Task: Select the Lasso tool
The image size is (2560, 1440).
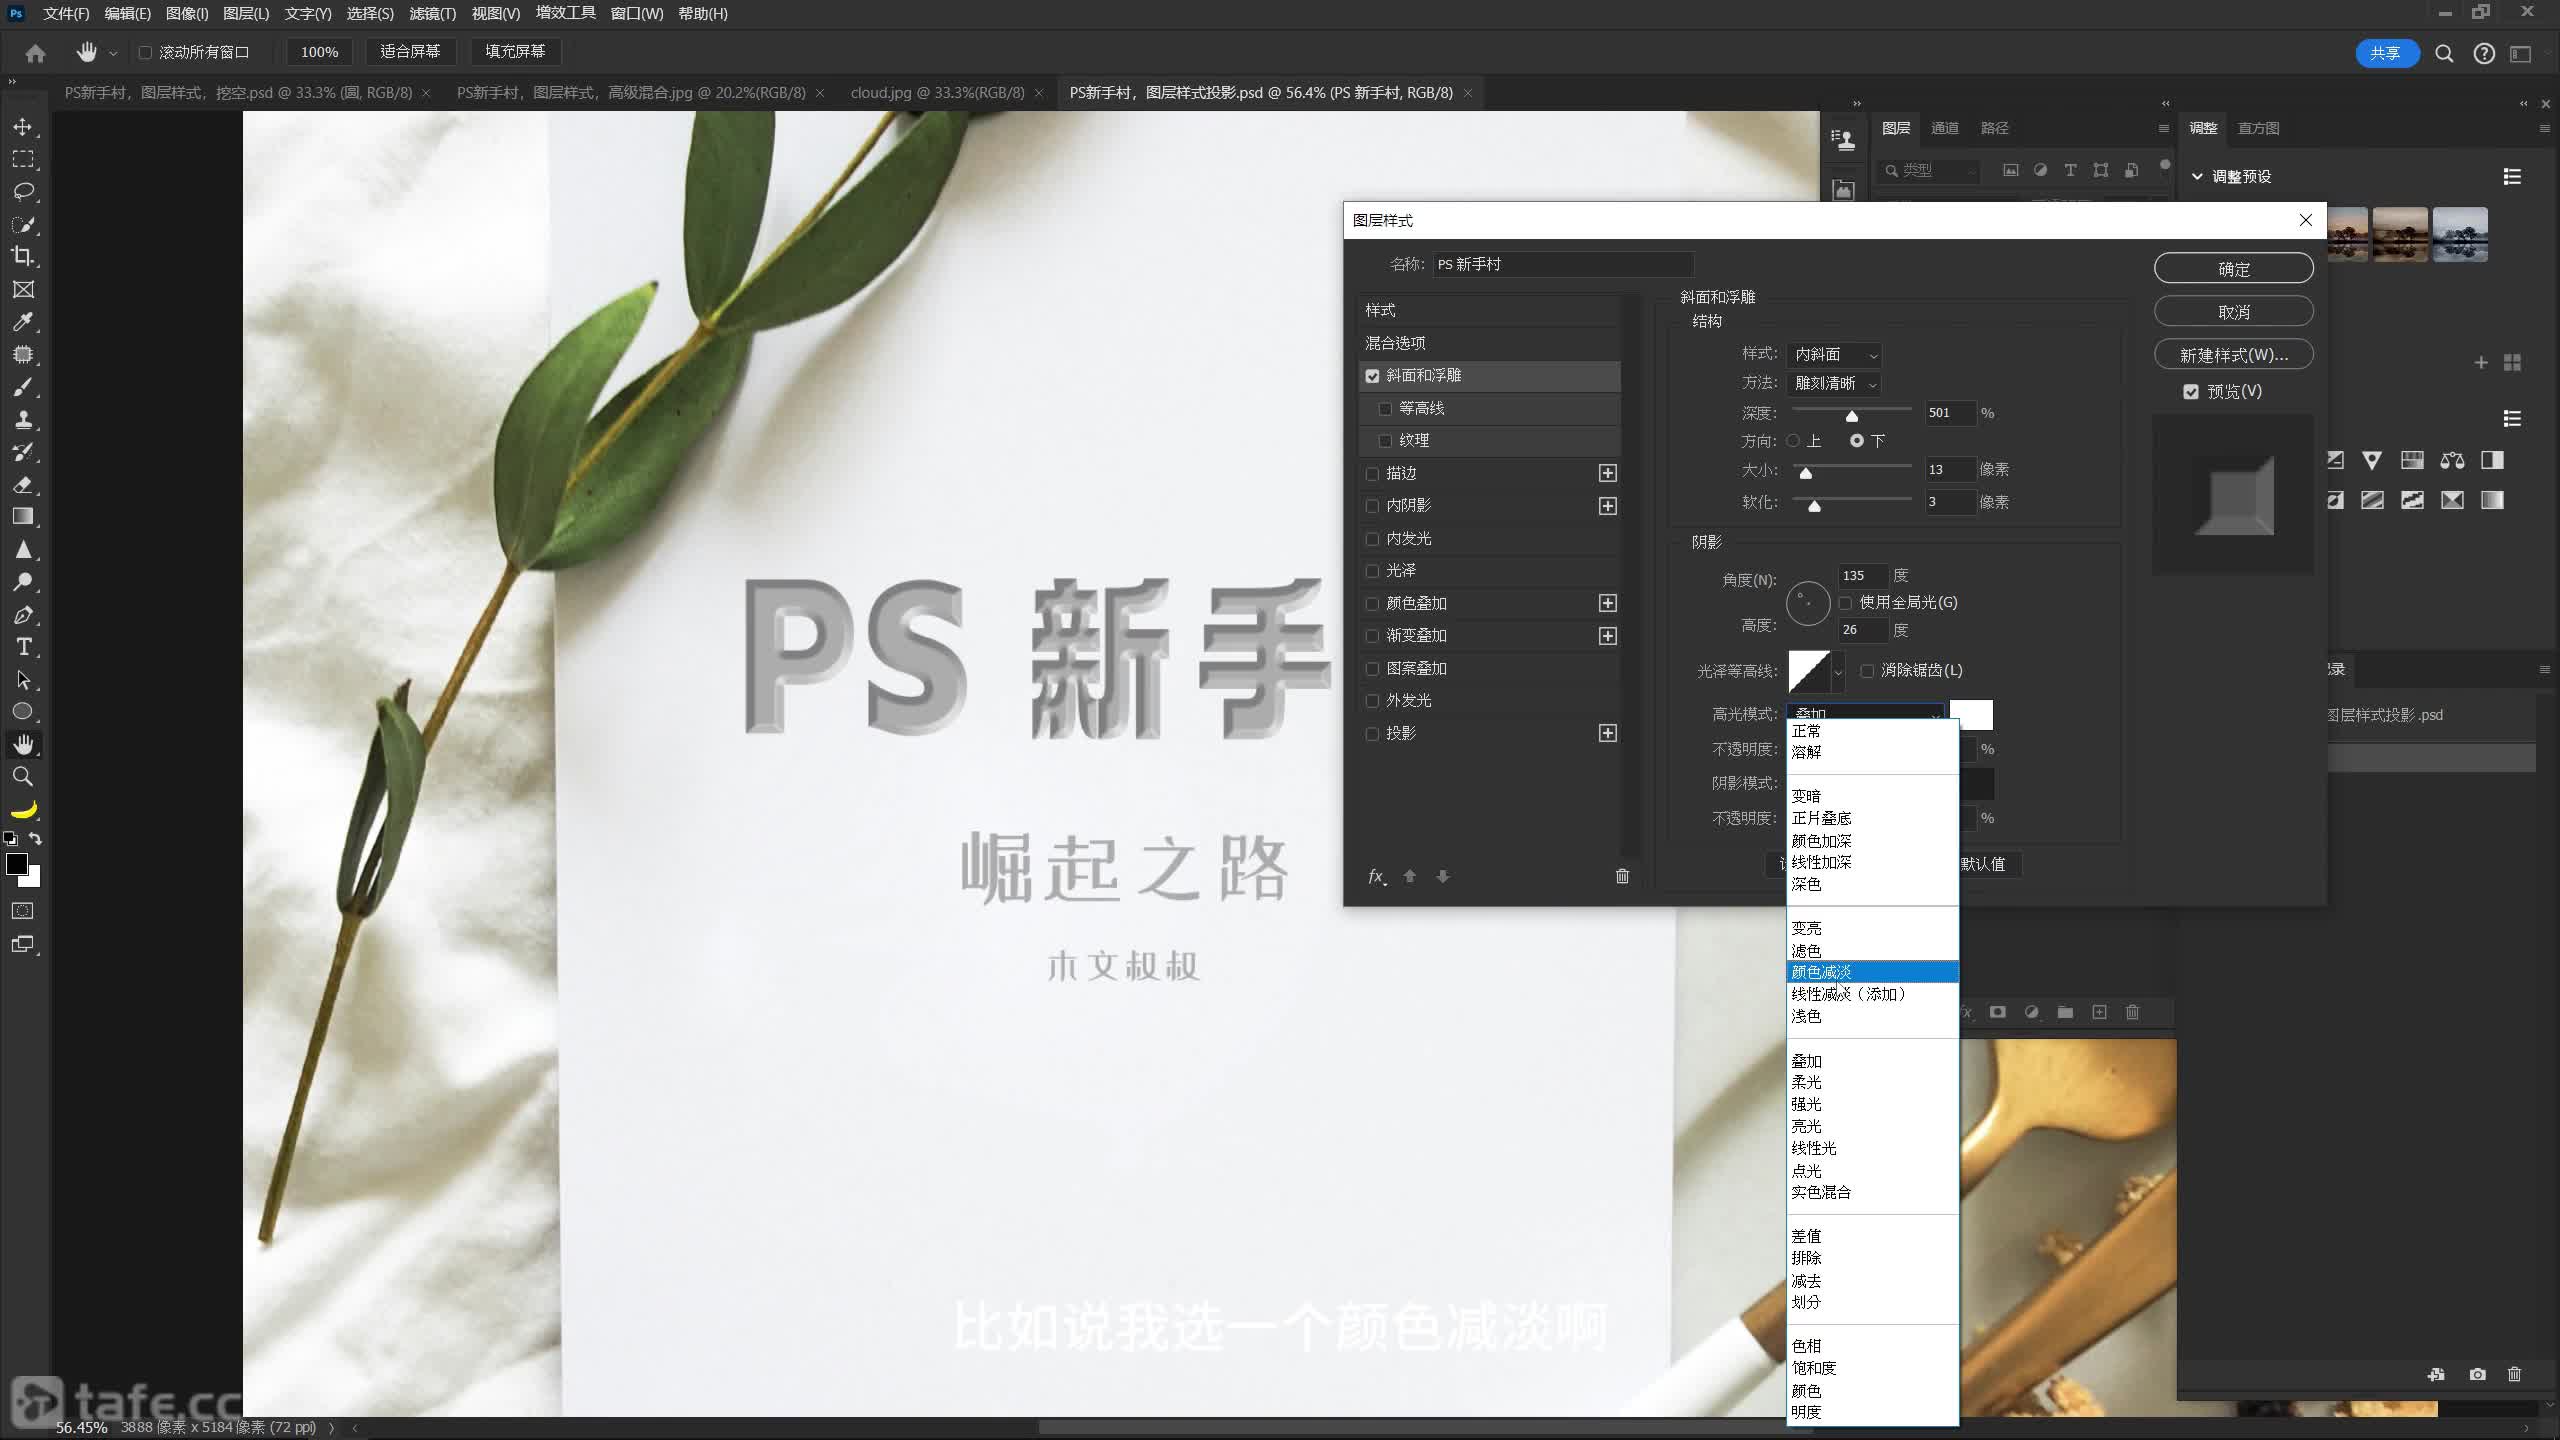Action: (22, 191)
